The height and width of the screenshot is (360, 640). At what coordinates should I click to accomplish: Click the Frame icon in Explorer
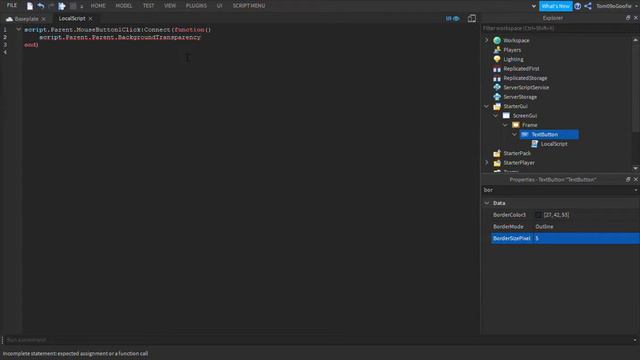click(x=516, y=125)
